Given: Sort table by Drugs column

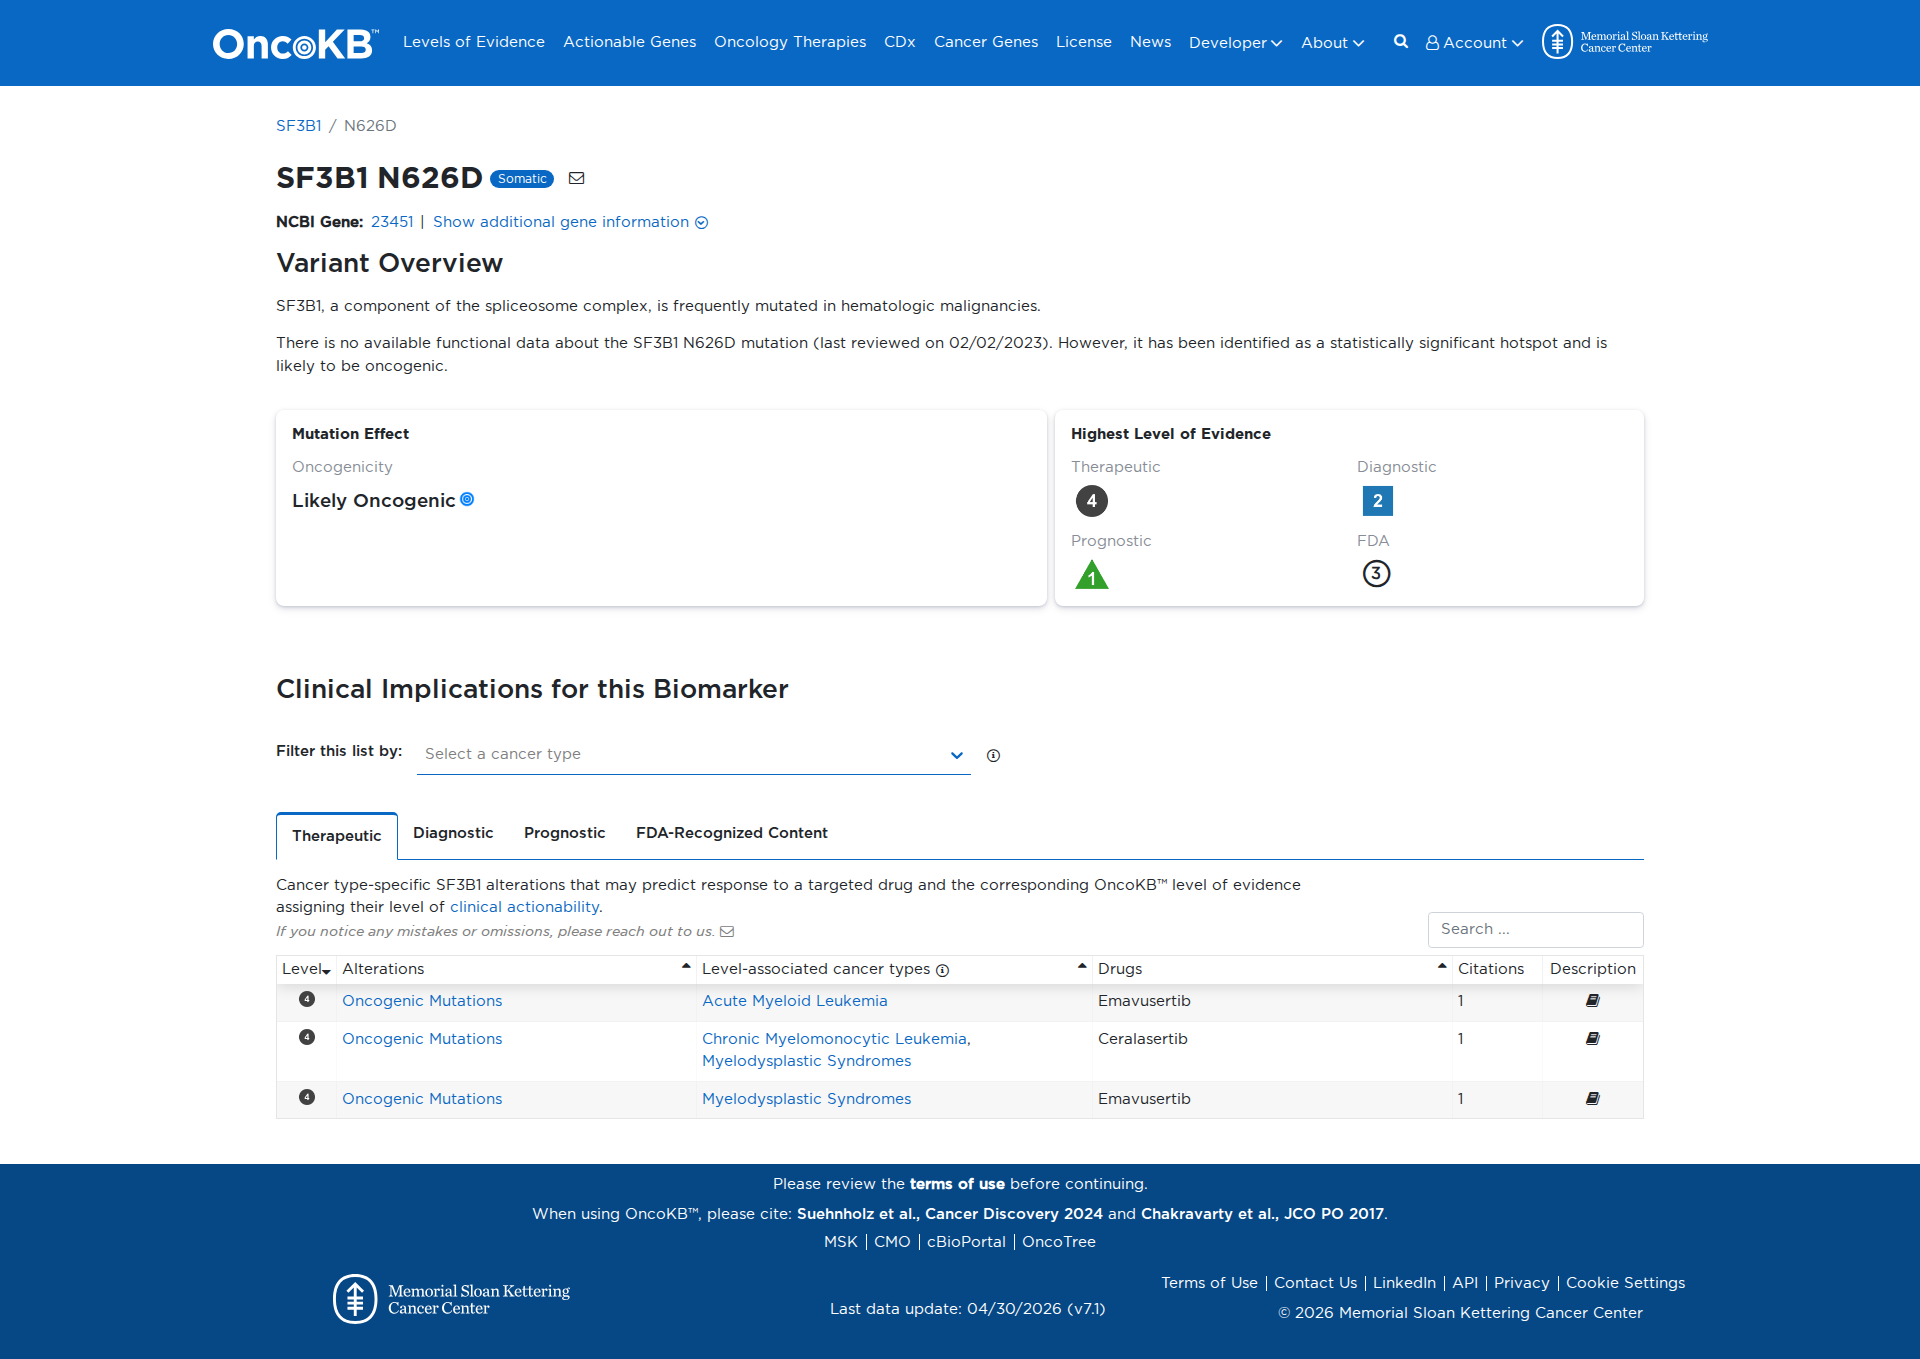Looking at the screenshot, I should 1272,969.
